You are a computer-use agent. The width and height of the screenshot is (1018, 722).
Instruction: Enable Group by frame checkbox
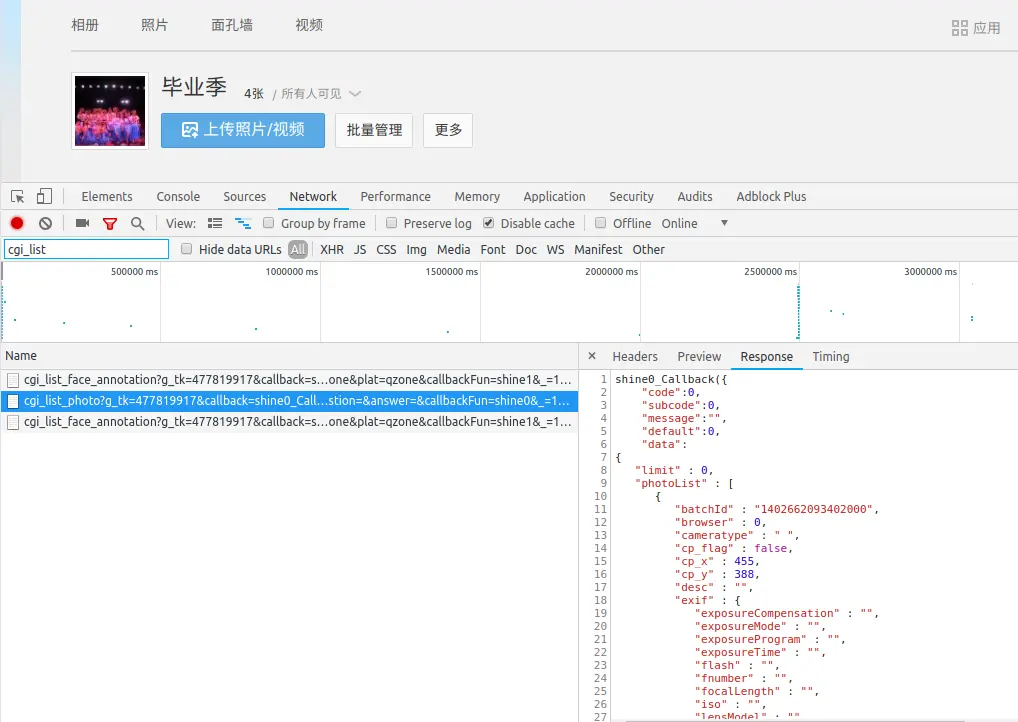click(x=268, y=223)
